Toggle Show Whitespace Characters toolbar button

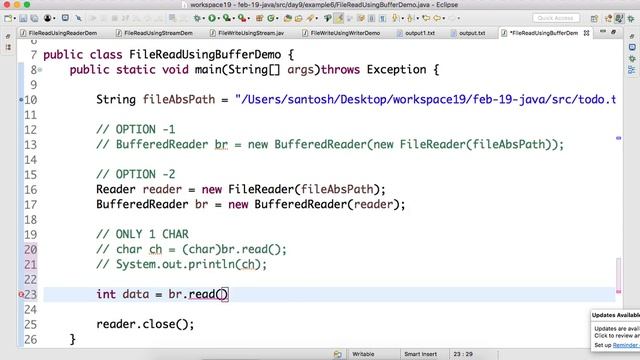coord(382,18)
